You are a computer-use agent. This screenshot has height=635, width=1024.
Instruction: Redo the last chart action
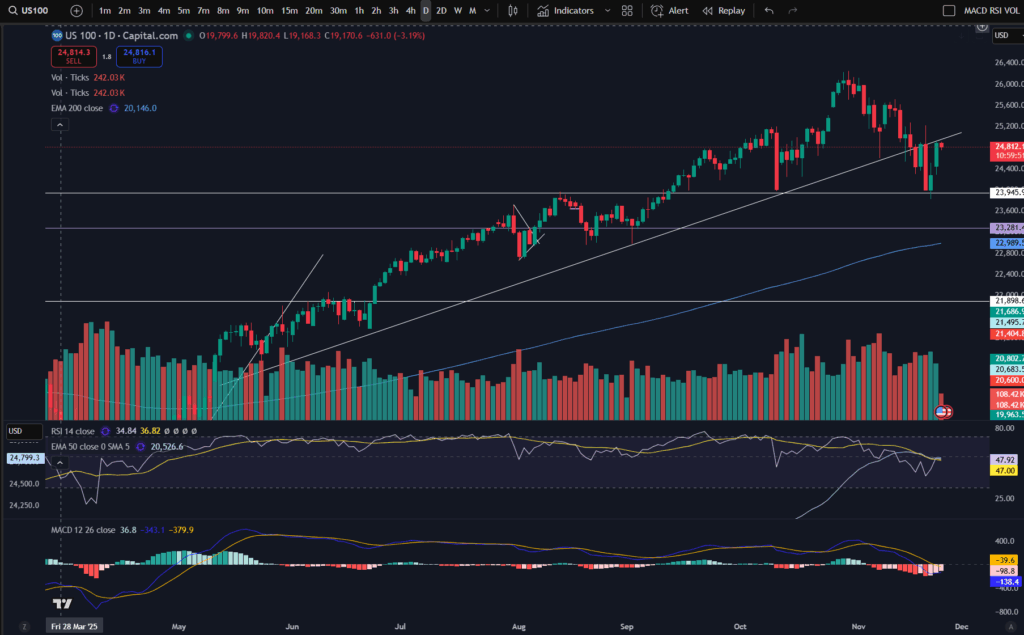pos(793,10)
